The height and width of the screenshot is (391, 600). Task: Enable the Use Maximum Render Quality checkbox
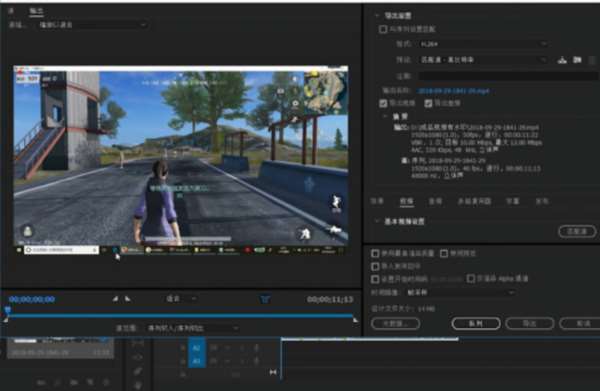pyautogui.click(x=375, y=253)
